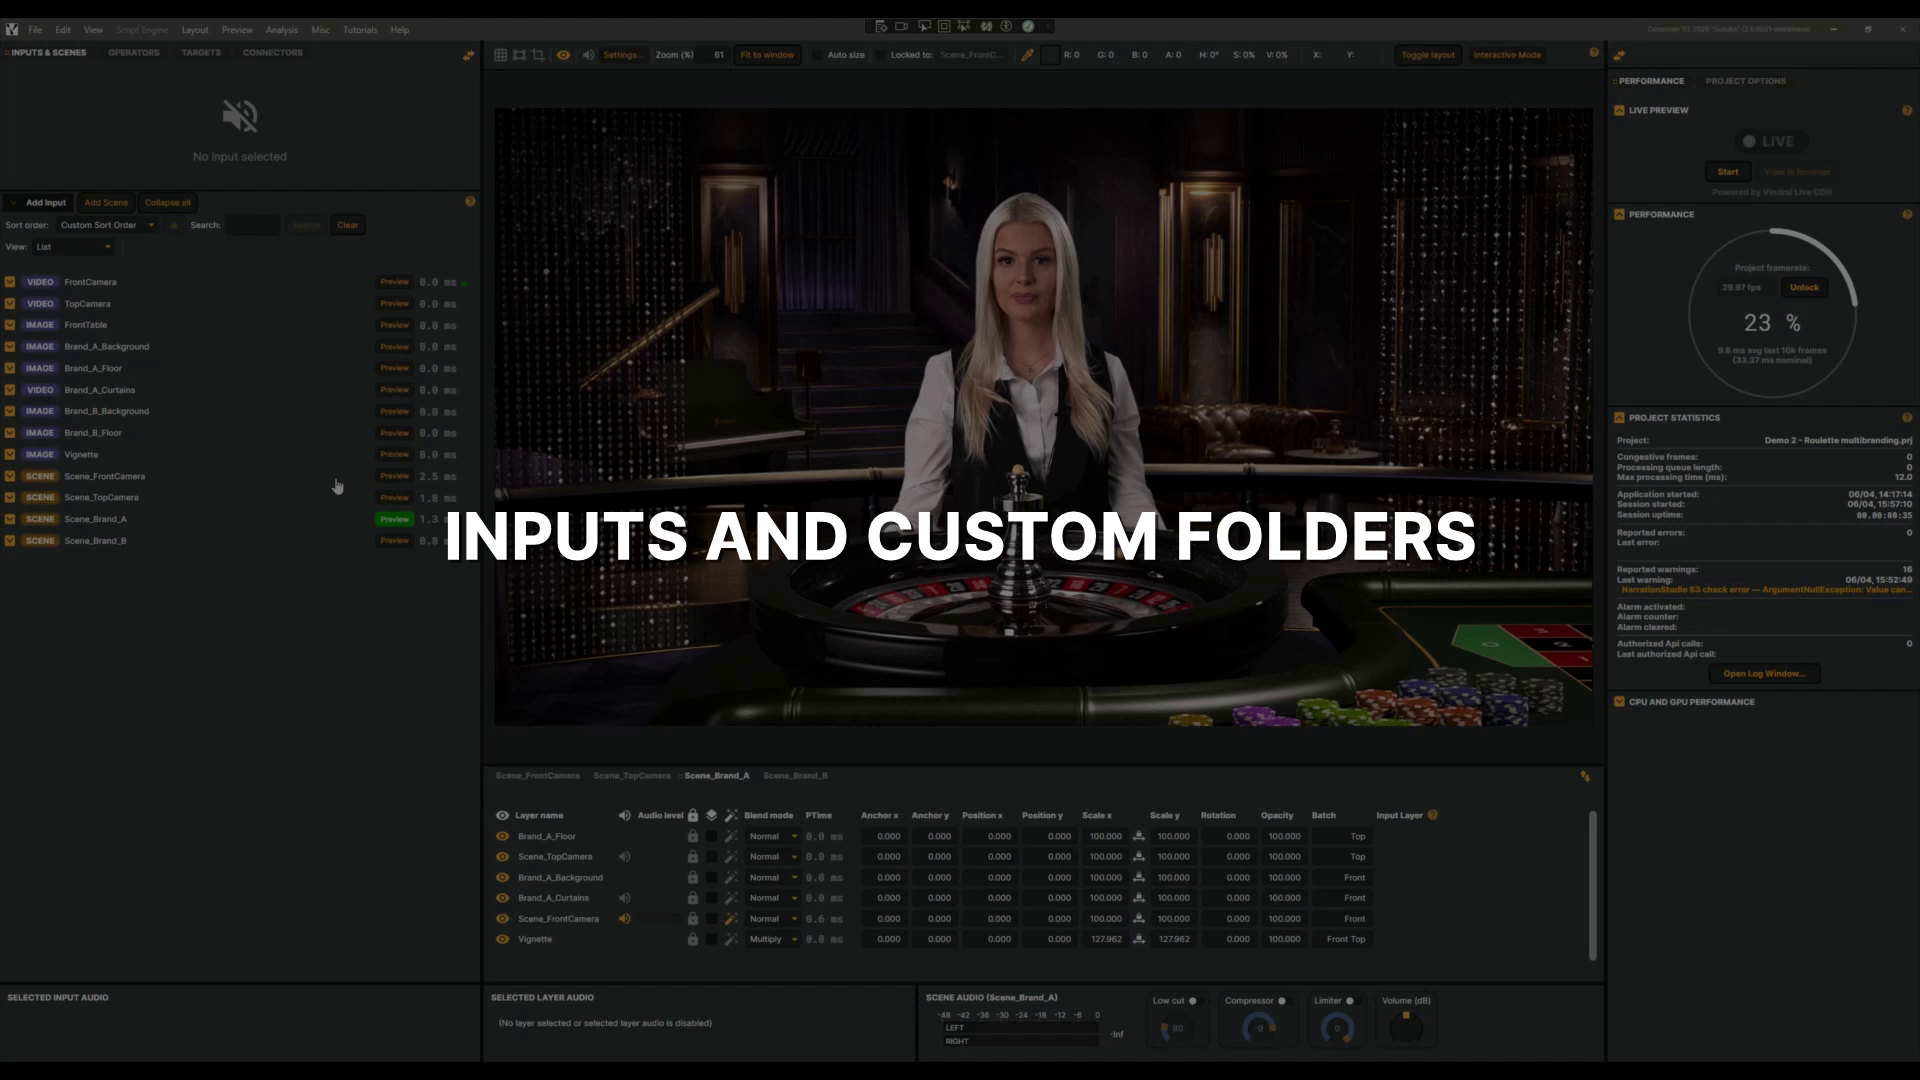
Task: Click the screen pointer icon in top toolbar
Action: pyautogui.click(x=924, y=26)
